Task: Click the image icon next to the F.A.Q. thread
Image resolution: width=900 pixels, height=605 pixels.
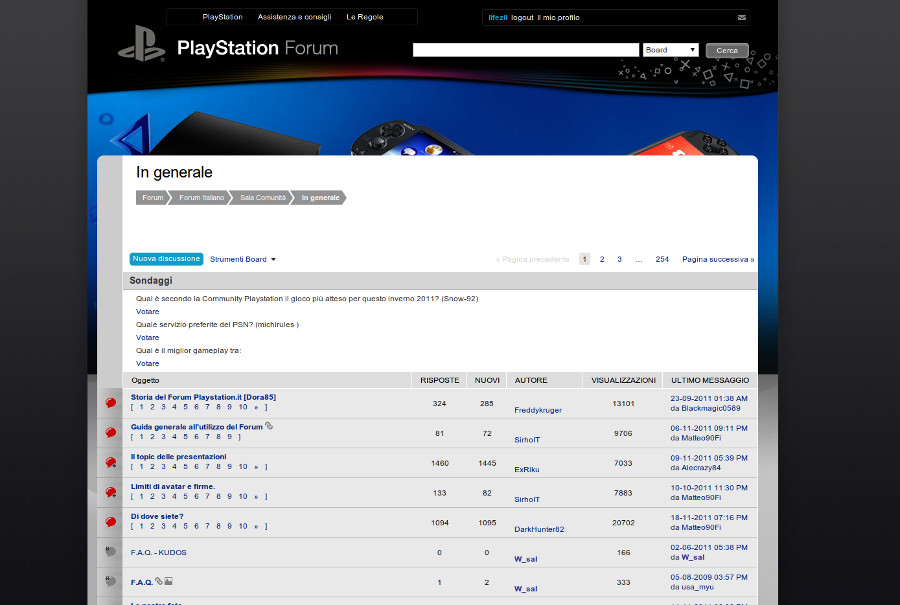Action: [168, 581]
